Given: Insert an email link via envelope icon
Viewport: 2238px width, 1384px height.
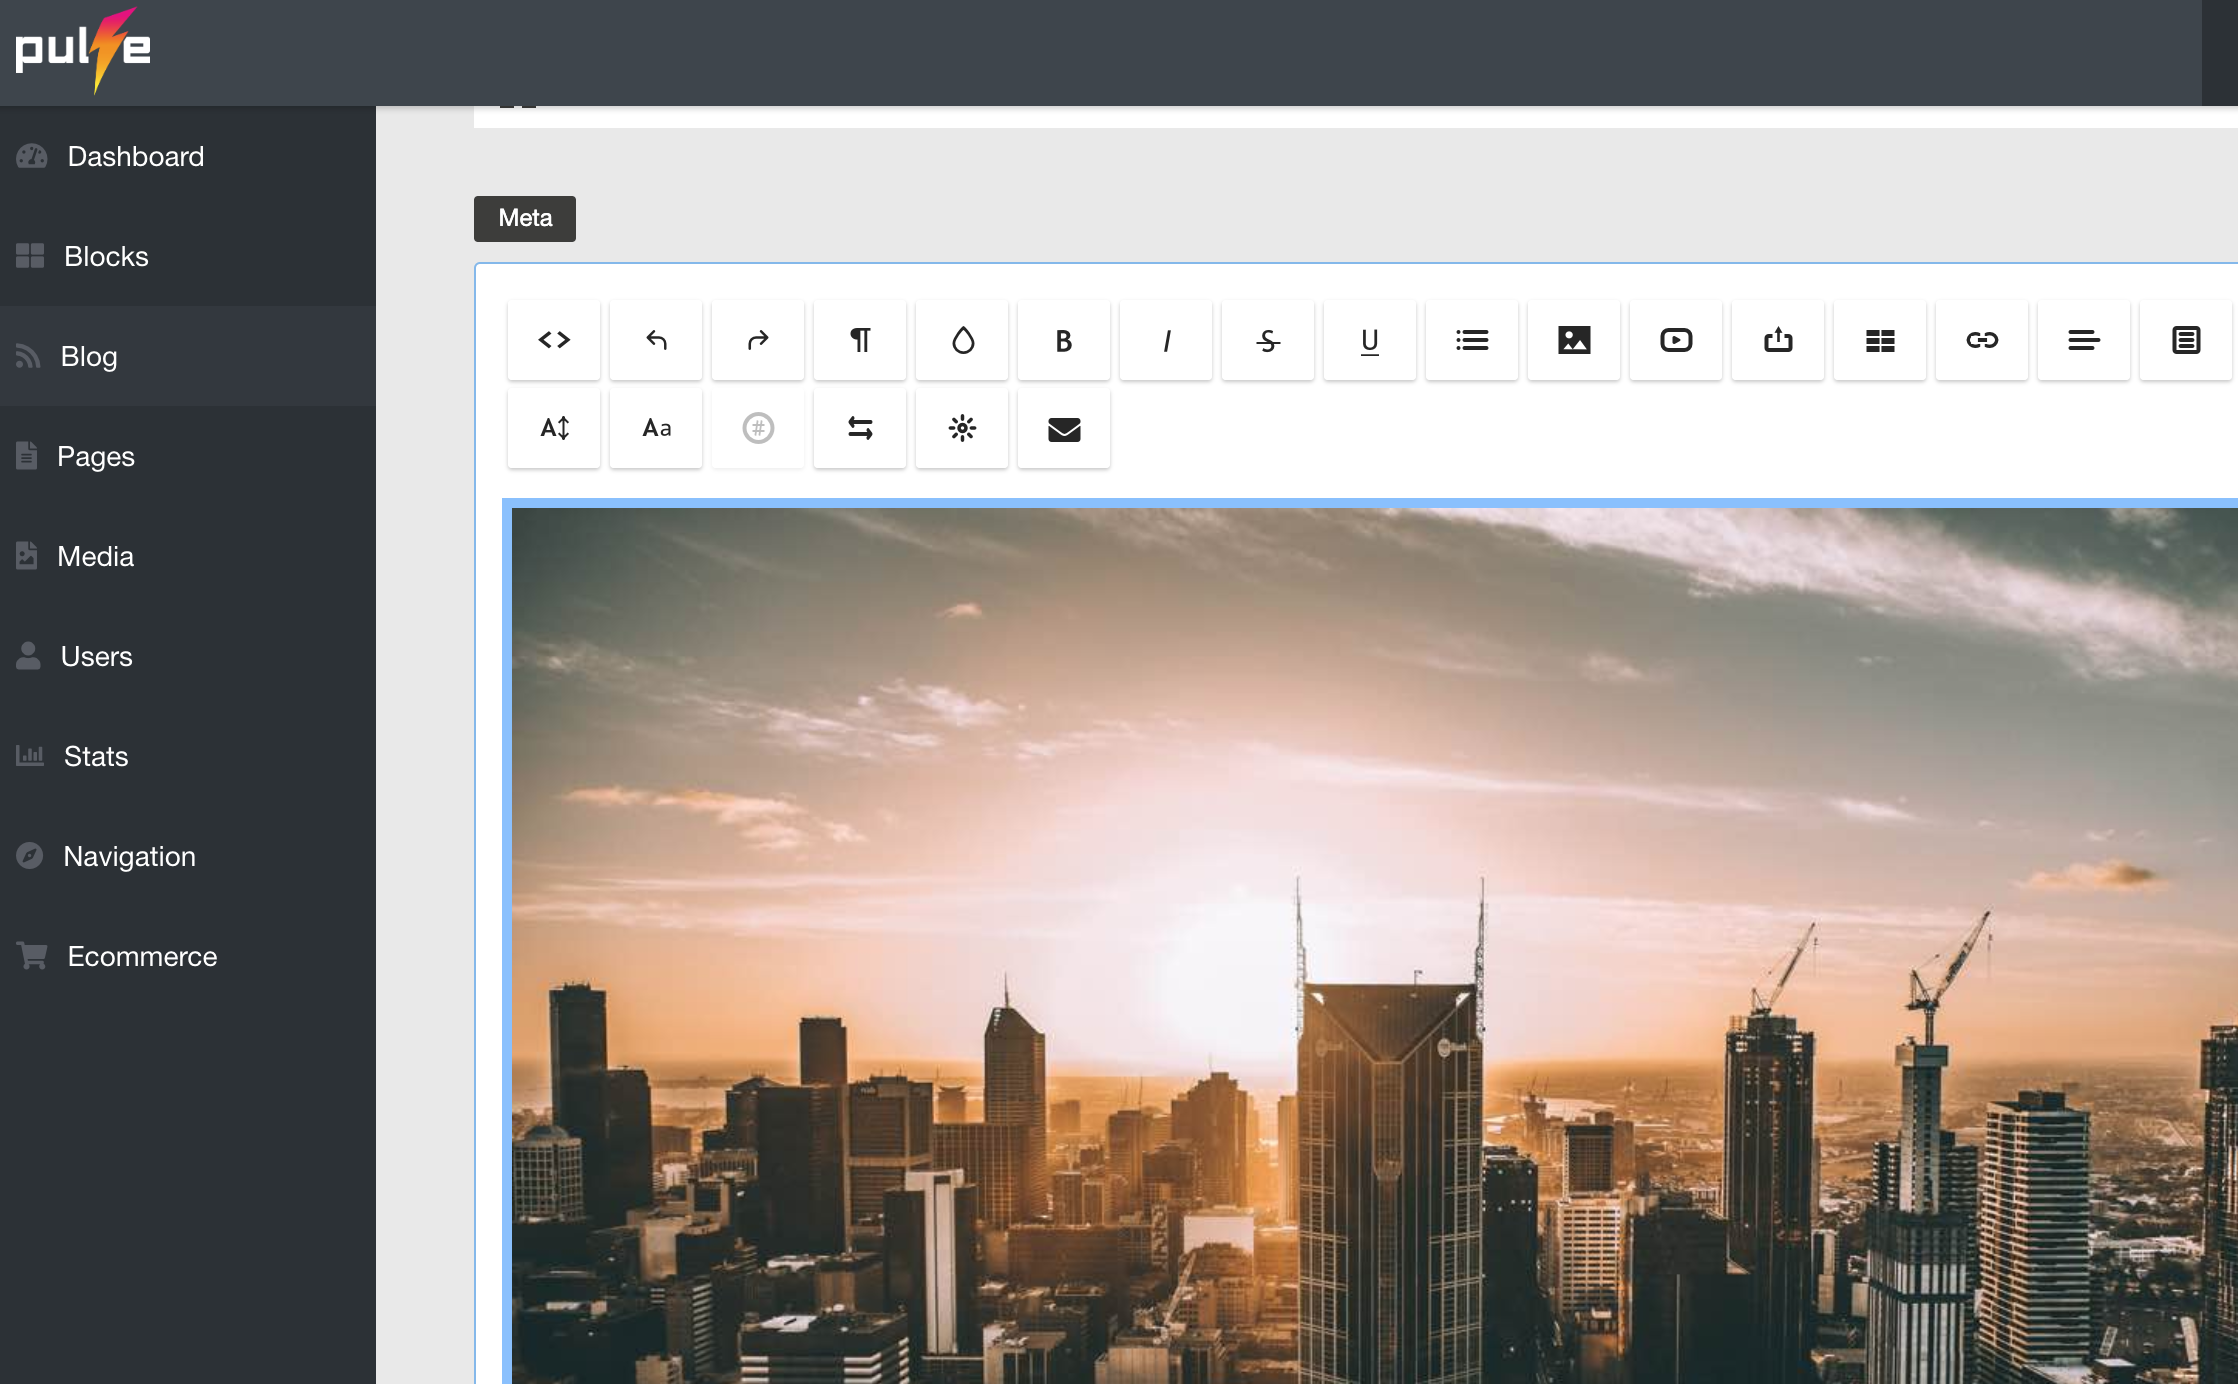Looking at the screenshot, I should tap(1063, 428).
